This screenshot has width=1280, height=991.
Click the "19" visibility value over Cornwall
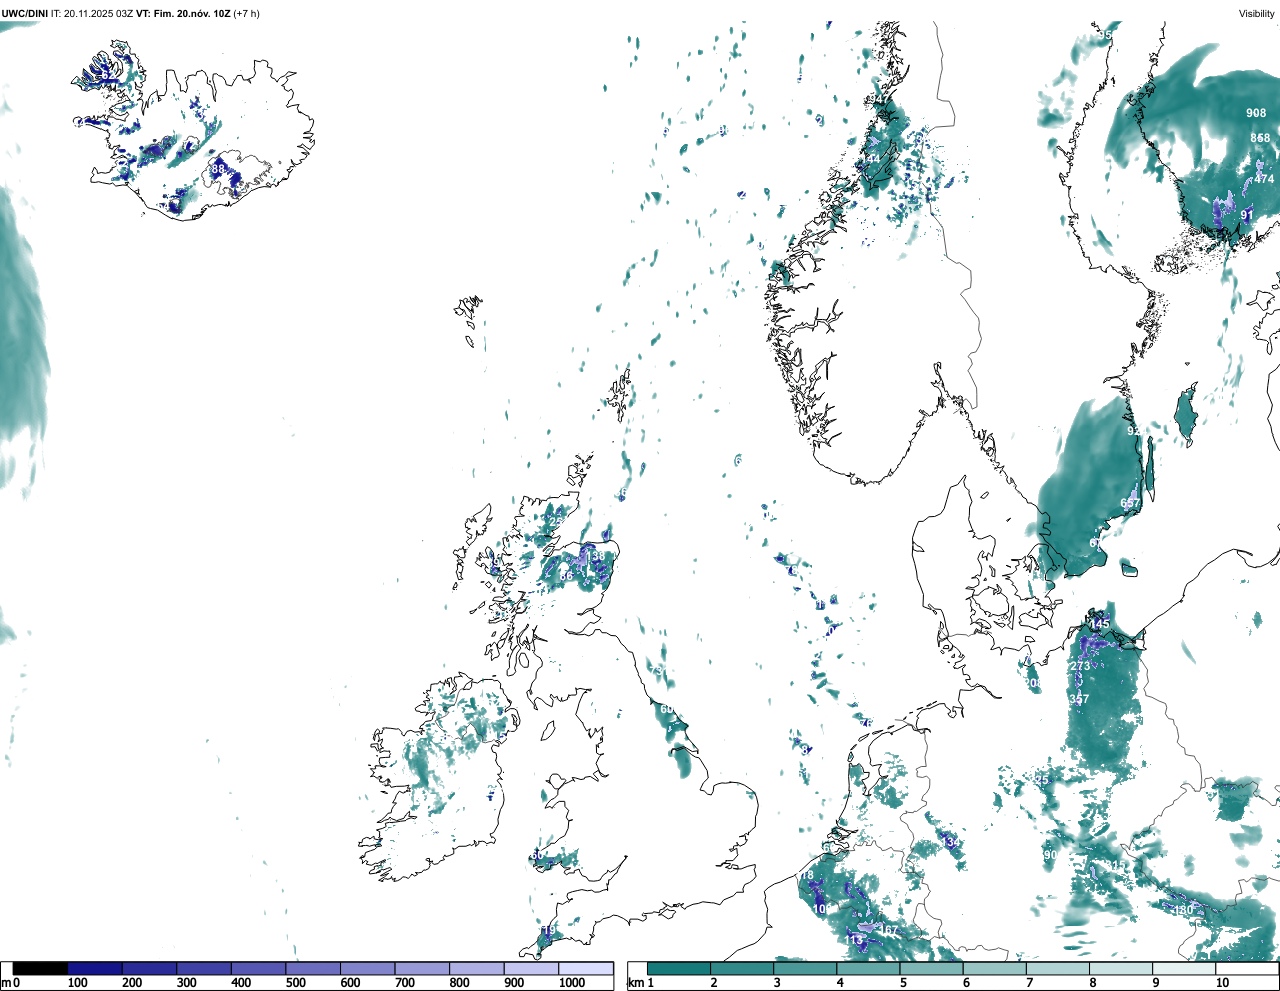[548, 931]
